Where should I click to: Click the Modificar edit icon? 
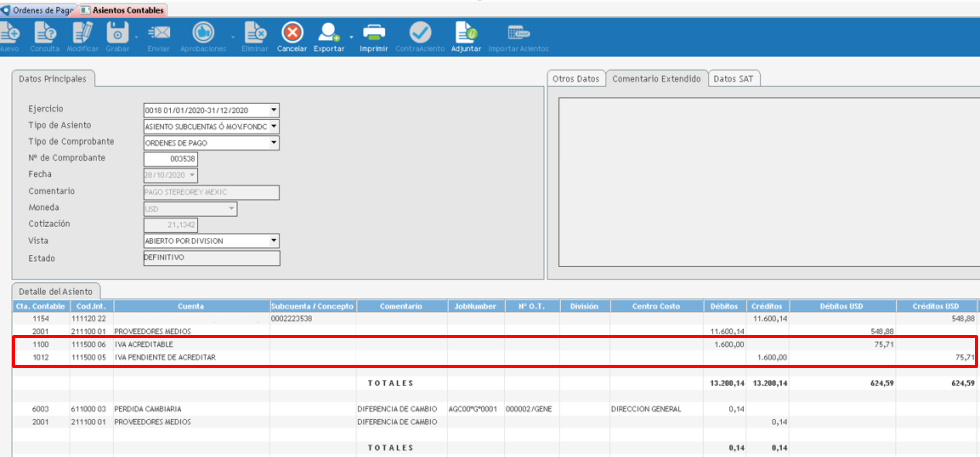(82, 33)
